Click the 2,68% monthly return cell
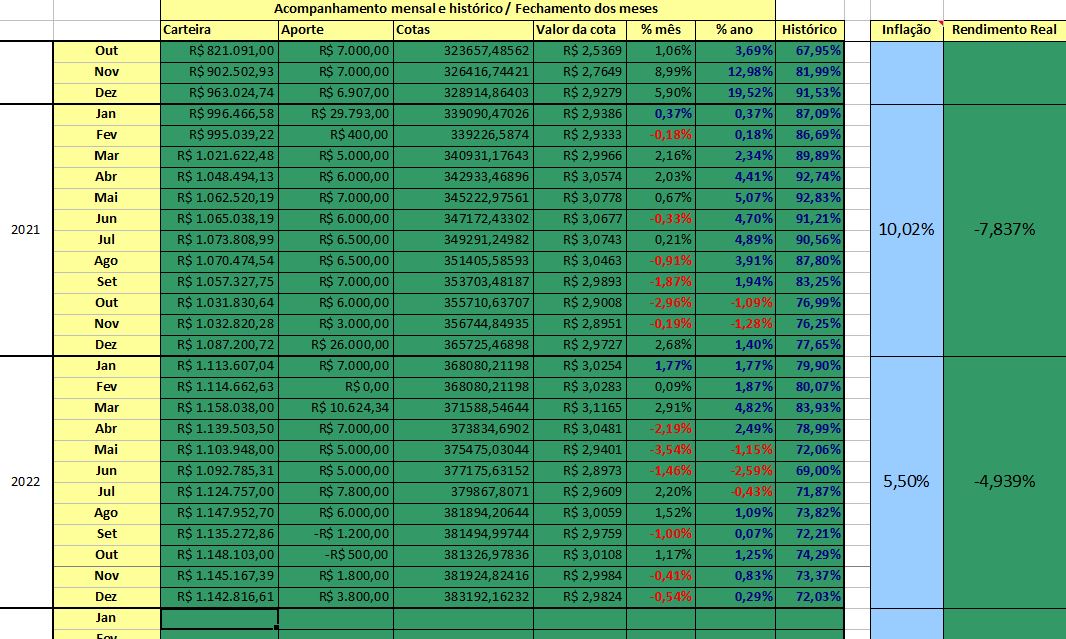This screenshot has height=639, width=1066. pos(661,345)
